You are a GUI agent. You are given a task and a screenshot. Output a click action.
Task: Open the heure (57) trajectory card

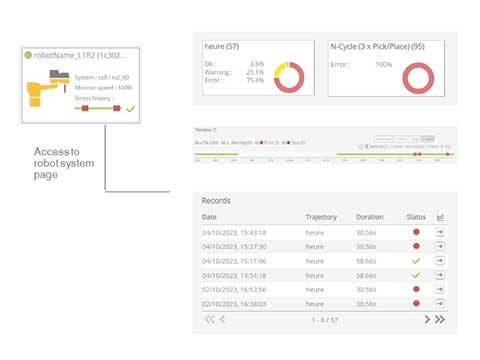(x=258, y=68)
